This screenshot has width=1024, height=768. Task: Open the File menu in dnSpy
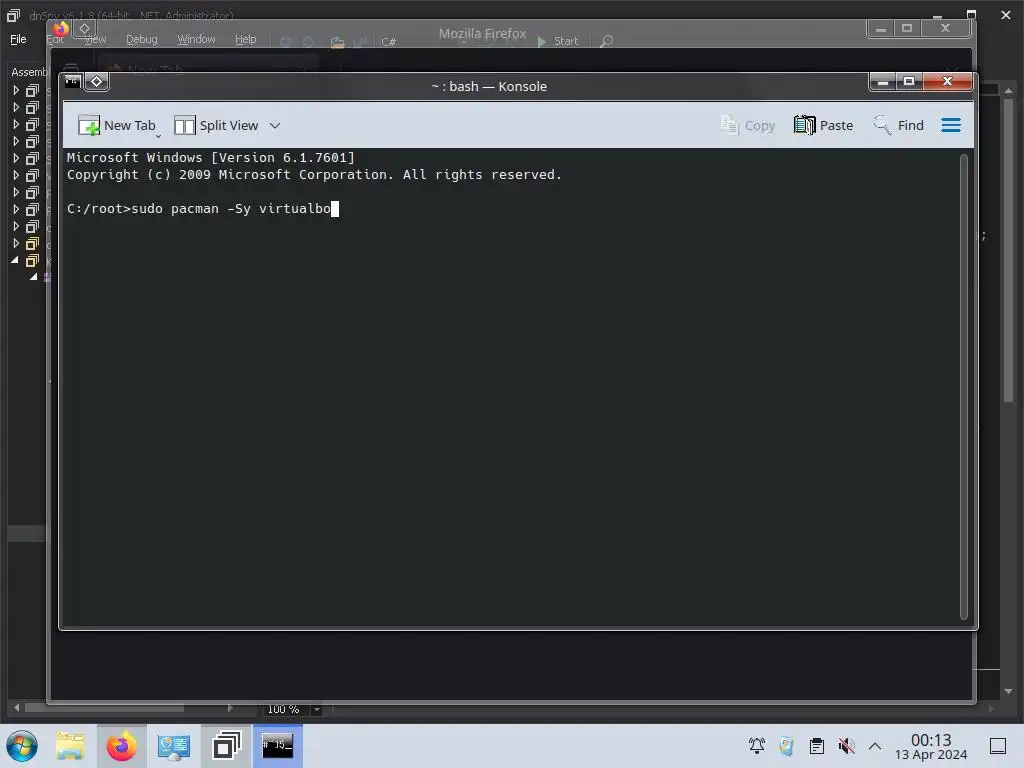point(18,39)
